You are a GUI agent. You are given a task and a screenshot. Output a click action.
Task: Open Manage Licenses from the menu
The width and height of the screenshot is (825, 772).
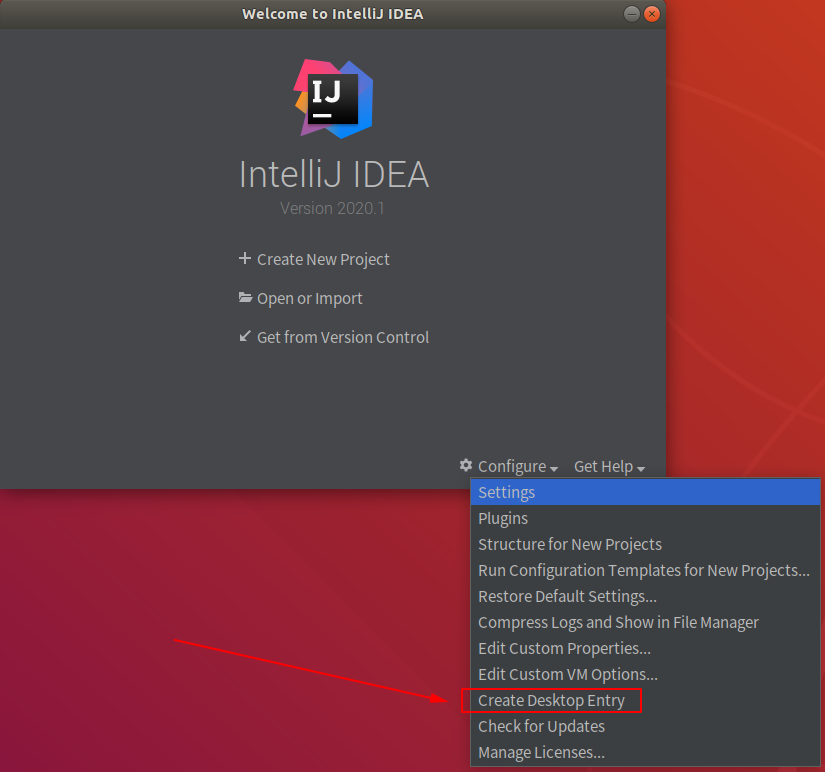(x=541, y=752)
